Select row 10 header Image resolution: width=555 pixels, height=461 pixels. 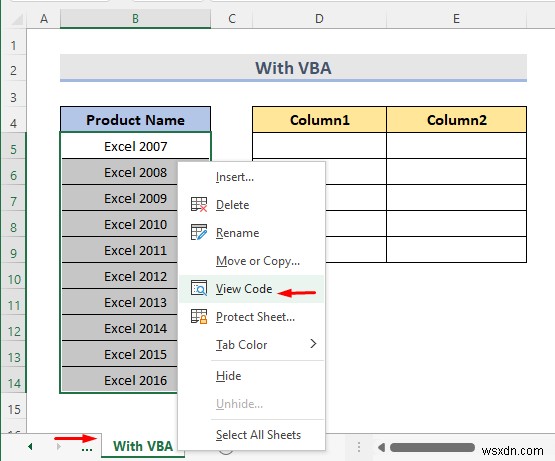[x=13, y=275]
